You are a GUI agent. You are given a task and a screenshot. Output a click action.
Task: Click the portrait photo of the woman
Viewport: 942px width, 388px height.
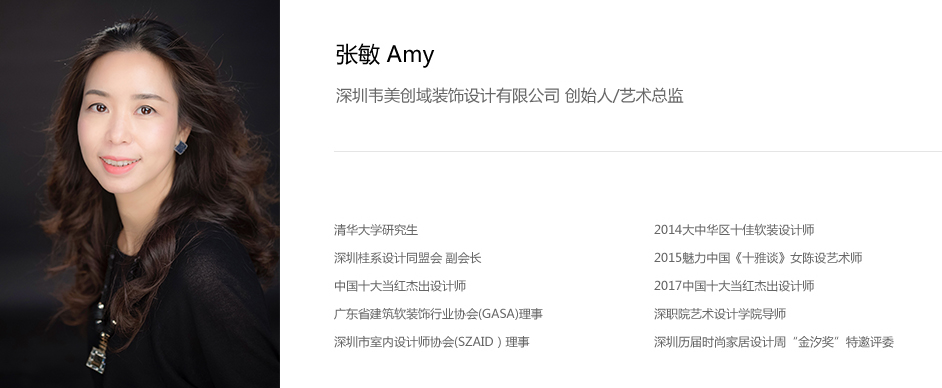(139, 194)
